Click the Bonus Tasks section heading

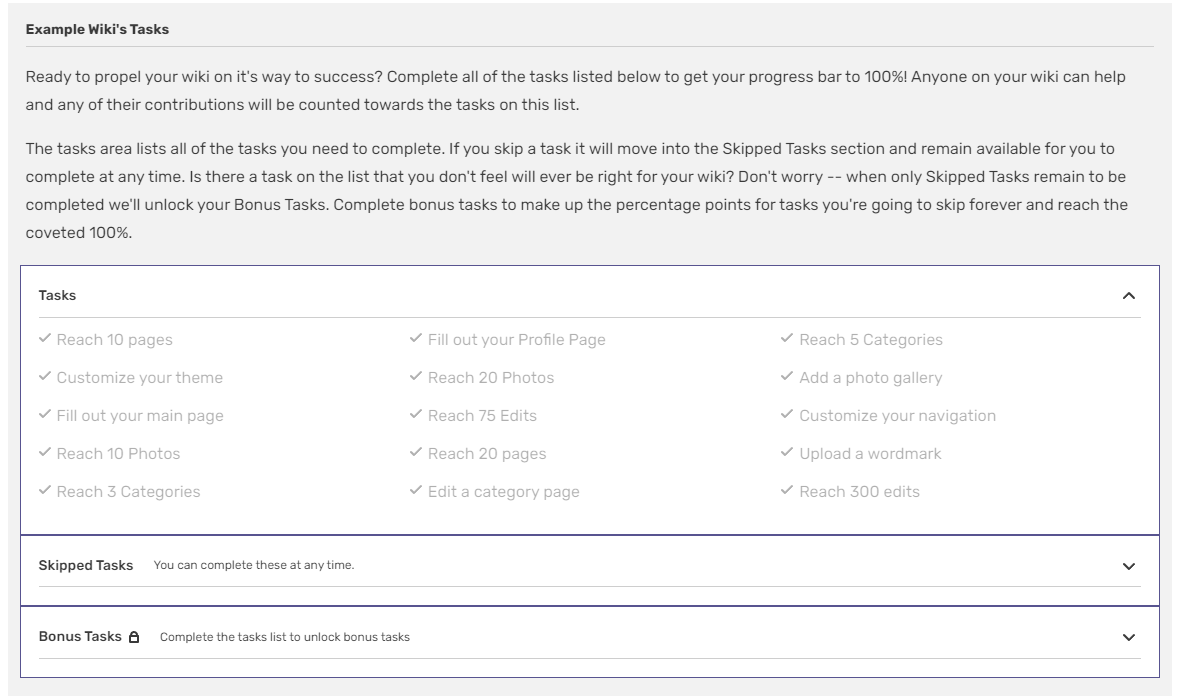tap(80, 637)
